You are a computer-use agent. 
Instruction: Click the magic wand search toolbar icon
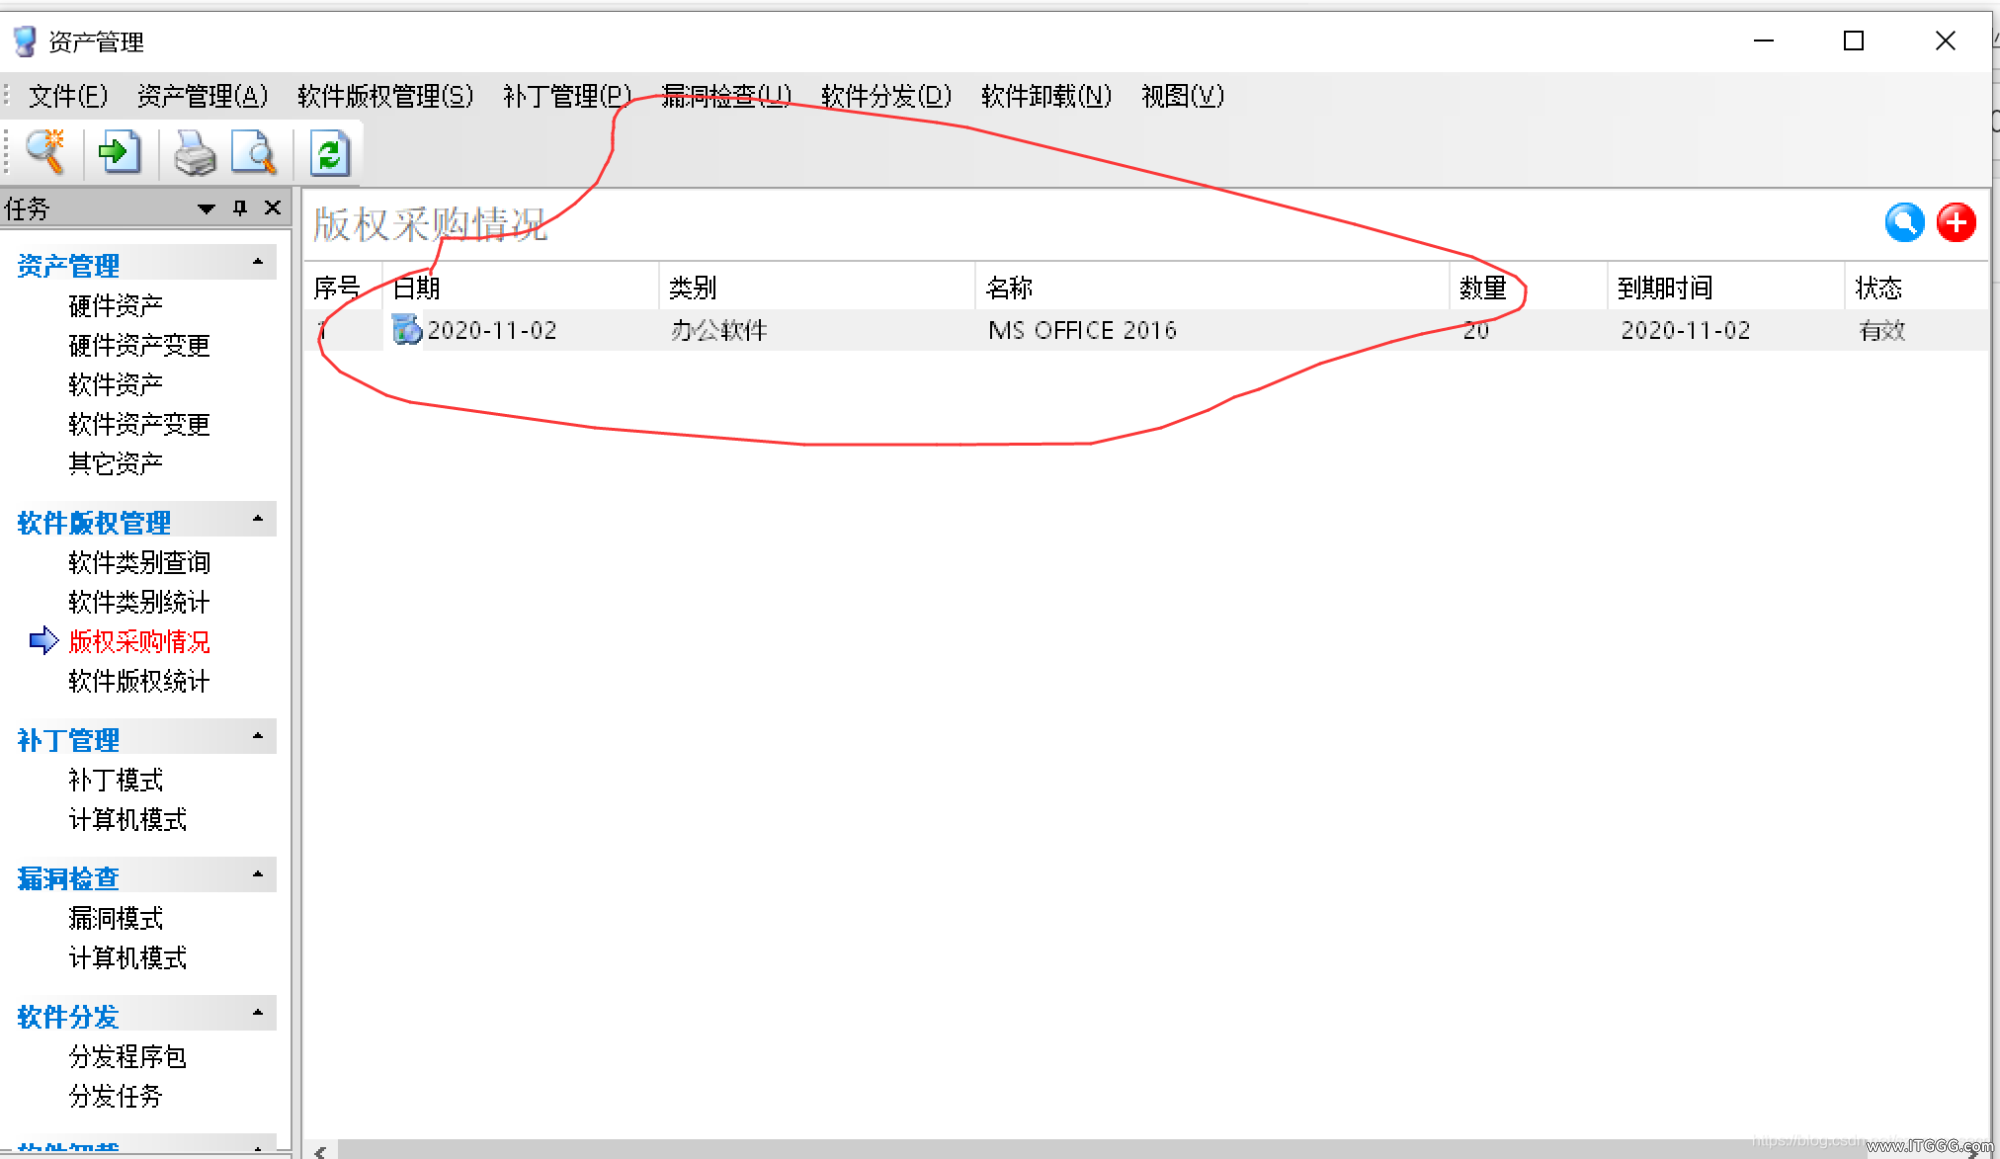[46, 153]
